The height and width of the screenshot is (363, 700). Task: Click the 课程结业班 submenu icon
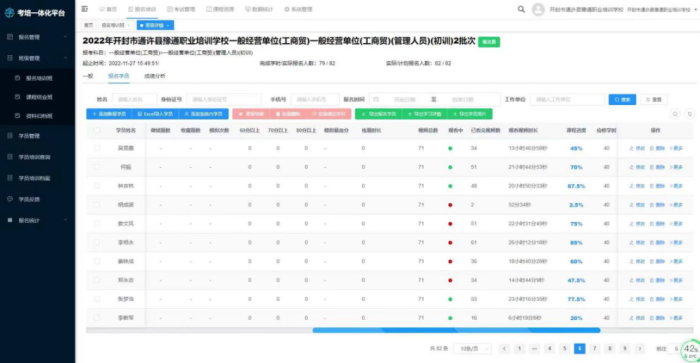pos(17,97)
